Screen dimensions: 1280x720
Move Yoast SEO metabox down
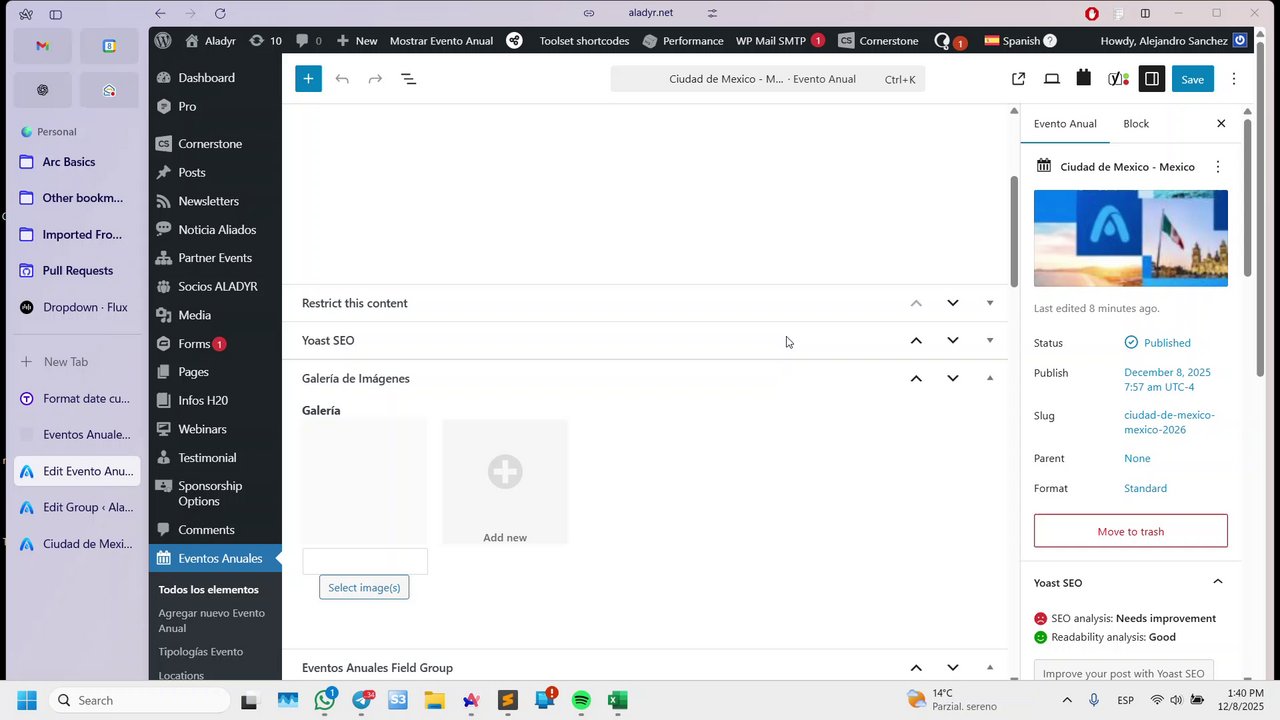952,340
